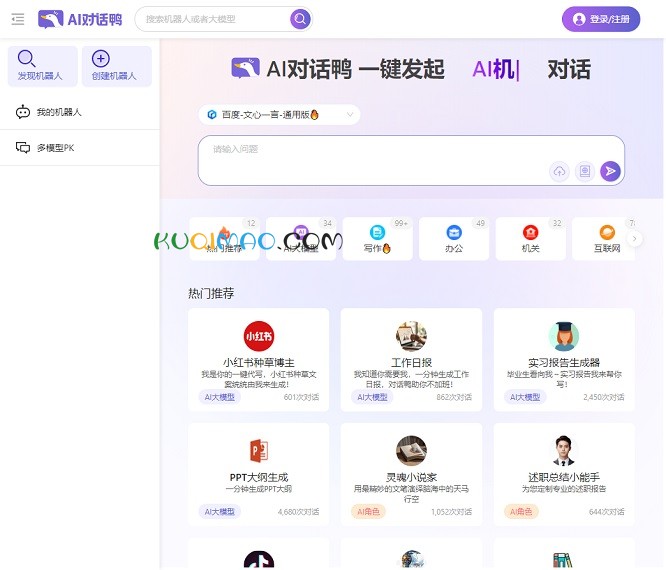Open the 述职总结小能手 bot title

coord(564,477)
